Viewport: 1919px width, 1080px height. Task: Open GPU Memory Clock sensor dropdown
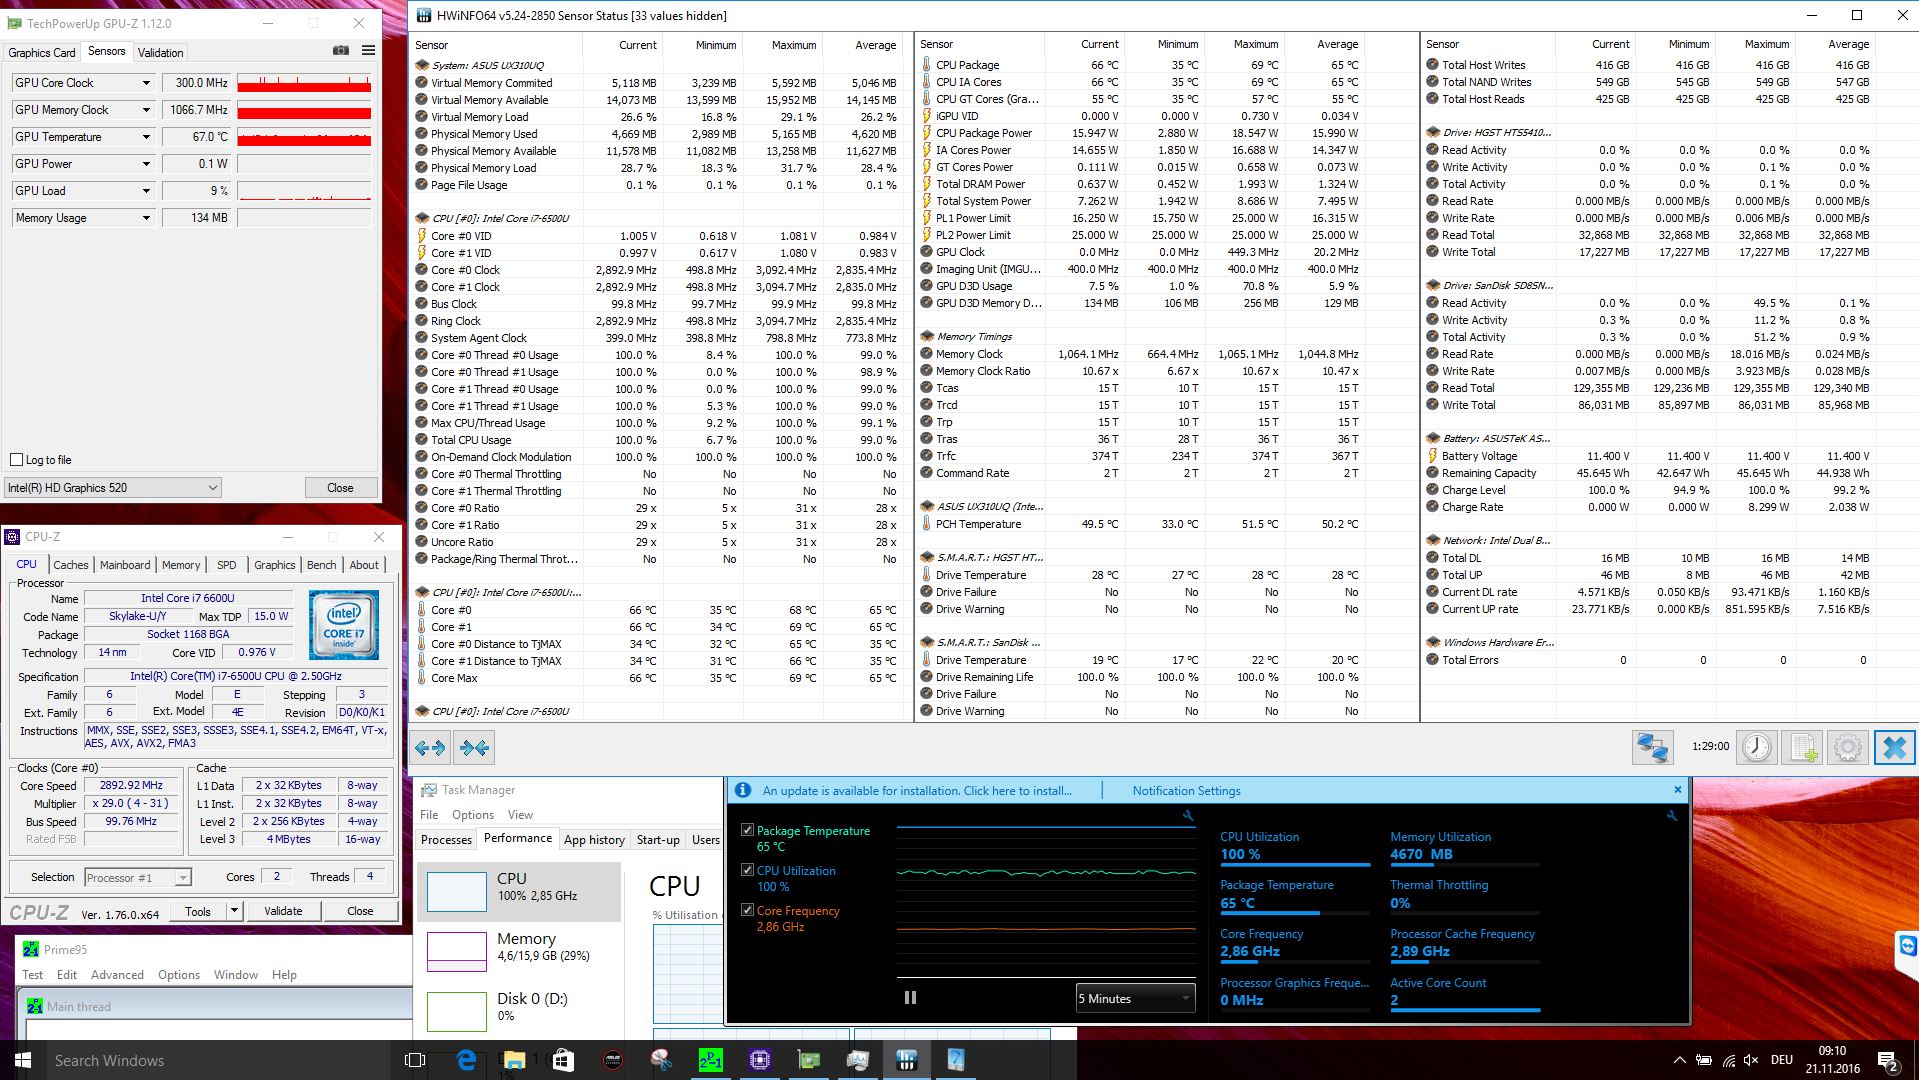pyautogui.click(x=146, y=110)
